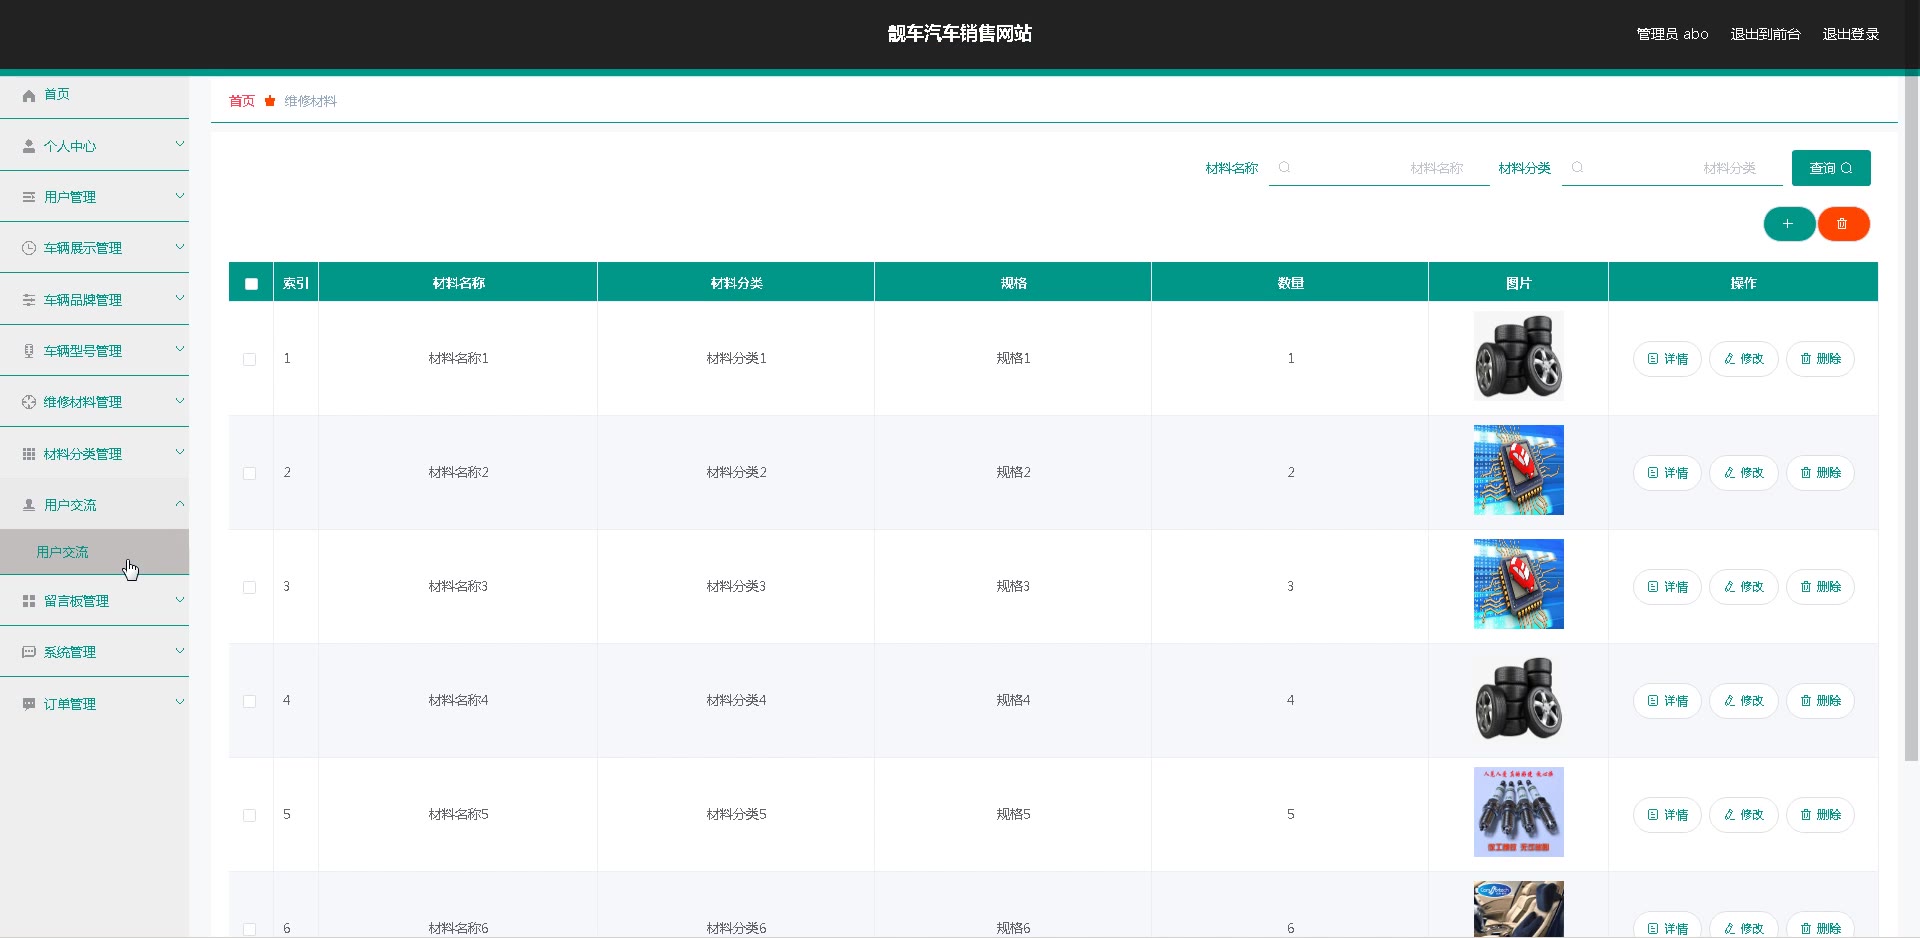The width and height of the screenshot is (1920, 938).
Task: Expand the 车辆展示管理 menu chevron
Action: [180, 246]
